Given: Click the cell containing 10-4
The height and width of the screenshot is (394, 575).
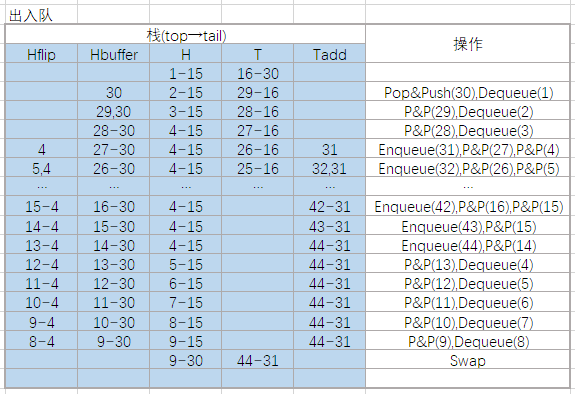Looking at the screenshot, I should 41,302.
